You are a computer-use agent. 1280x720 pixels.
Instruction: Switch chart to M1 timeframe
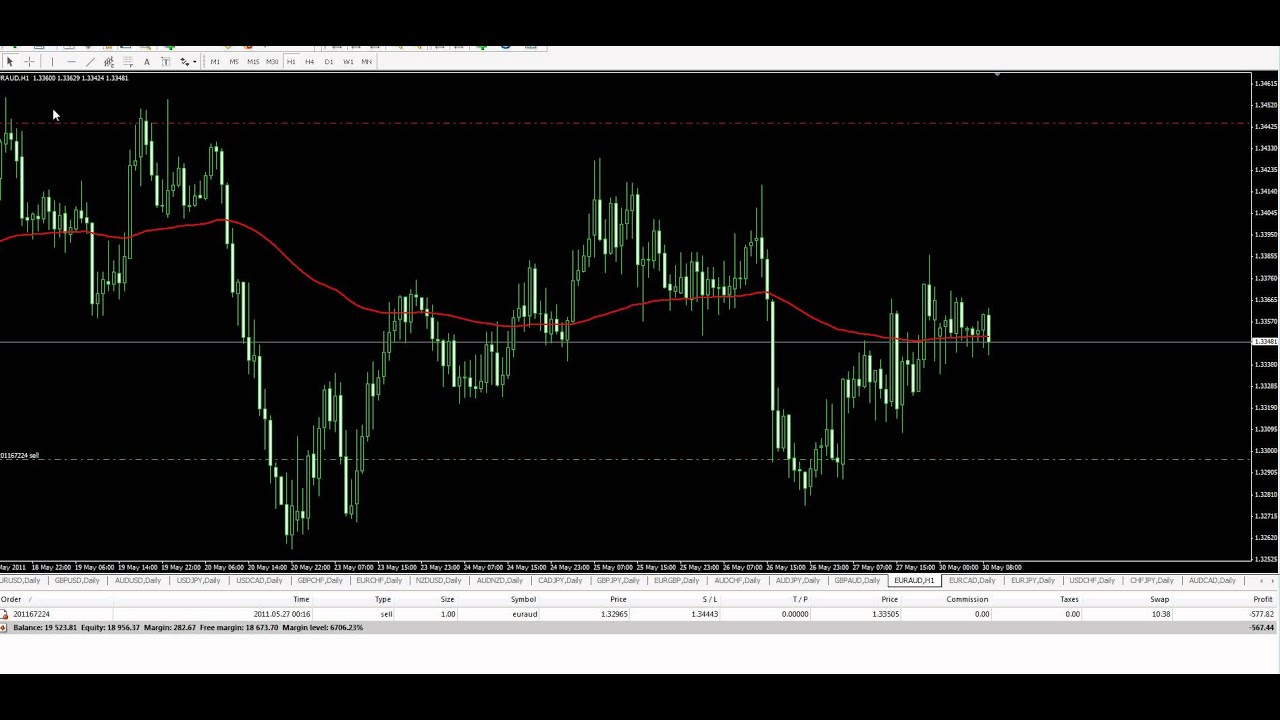[x=215, y=62]
